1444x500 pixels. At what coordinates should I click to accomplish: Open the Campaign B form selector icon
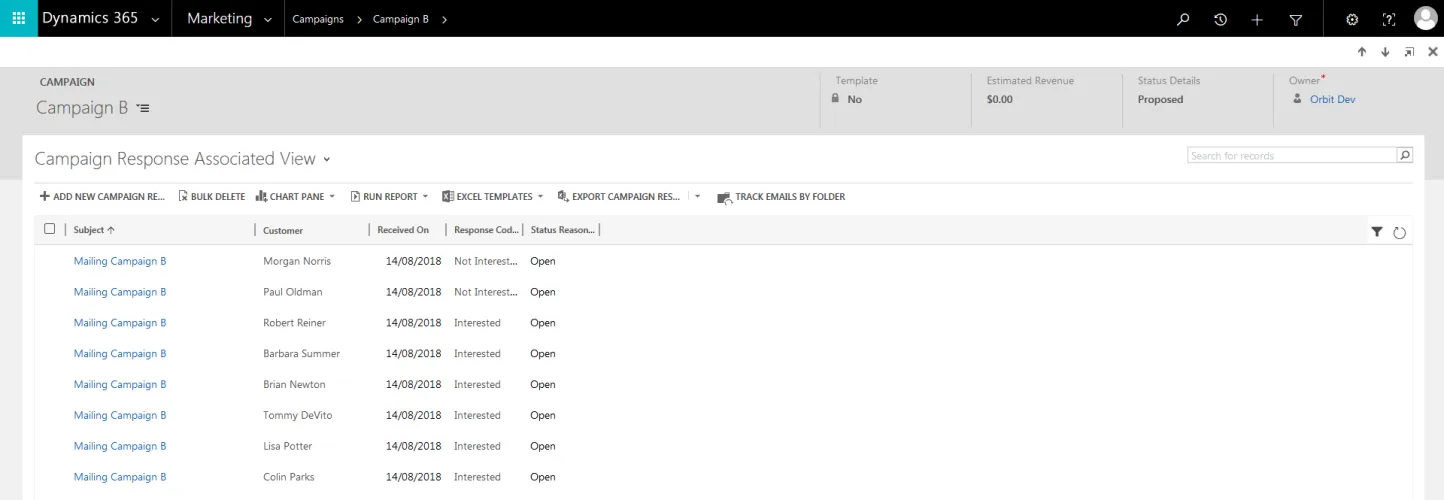coord(143,108)
